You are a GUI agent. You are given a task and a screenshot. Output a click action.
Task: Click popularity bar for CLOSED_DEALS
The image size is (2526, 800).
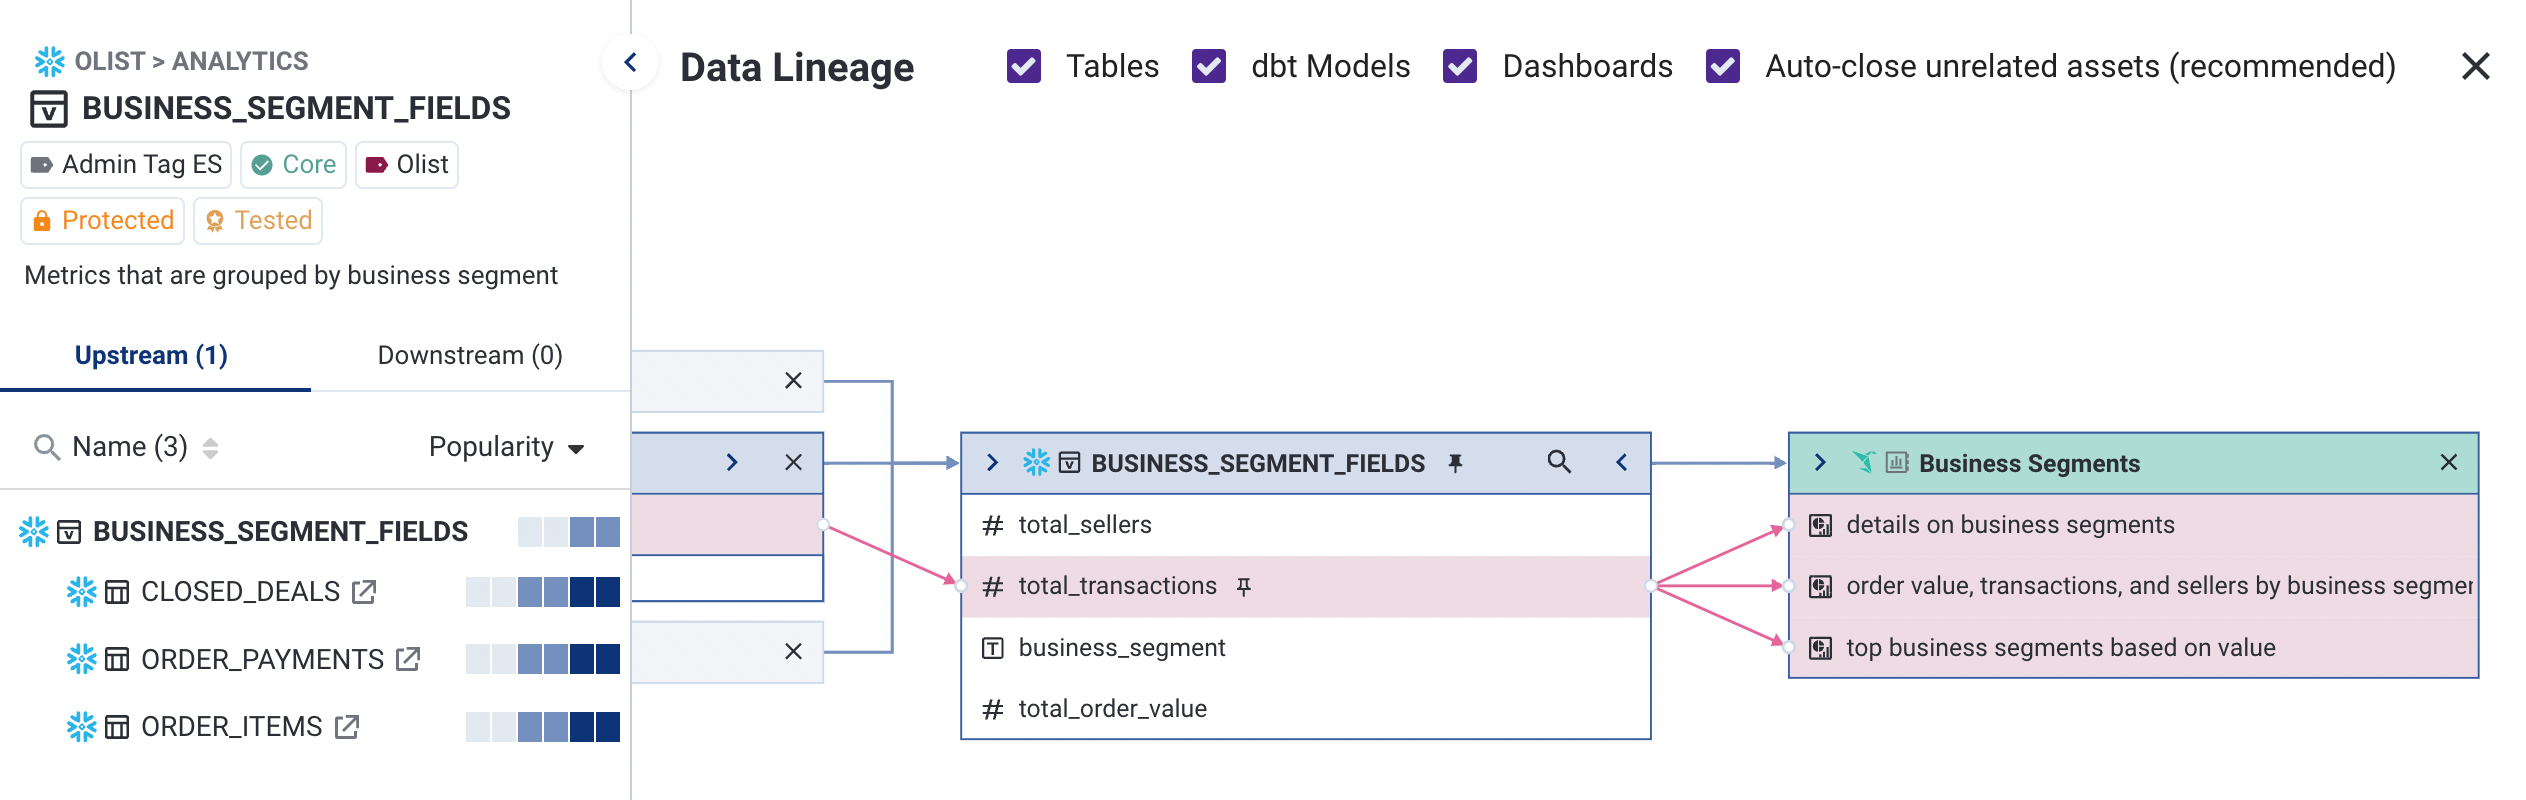click(x=542, y=592)
